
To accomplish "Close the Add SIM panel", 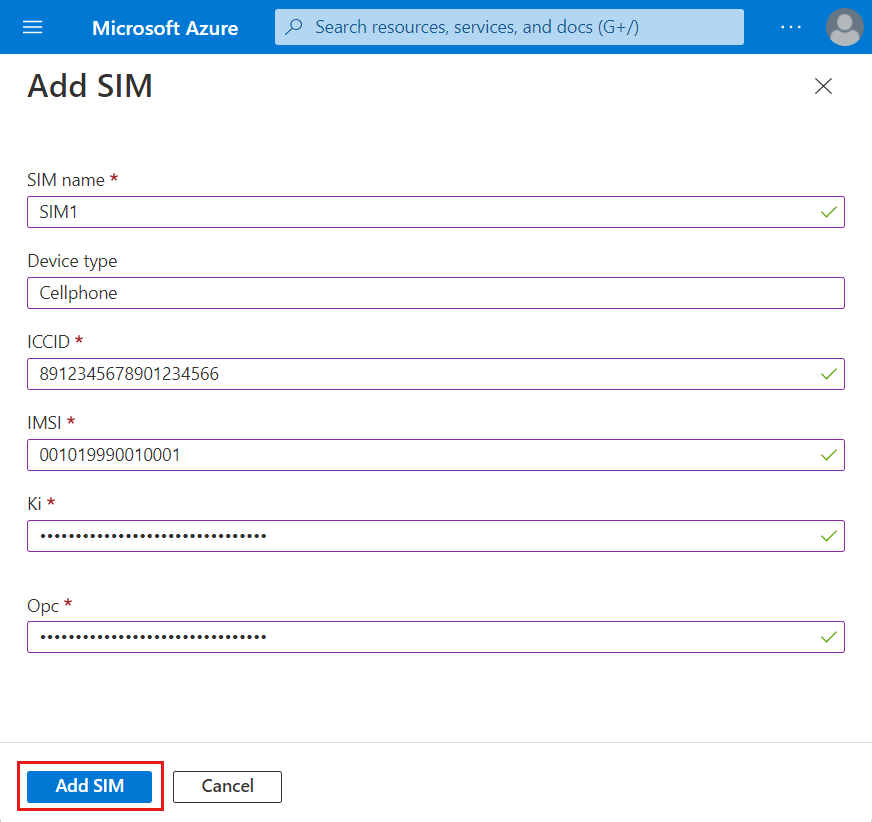I will [x=823, y=86].
